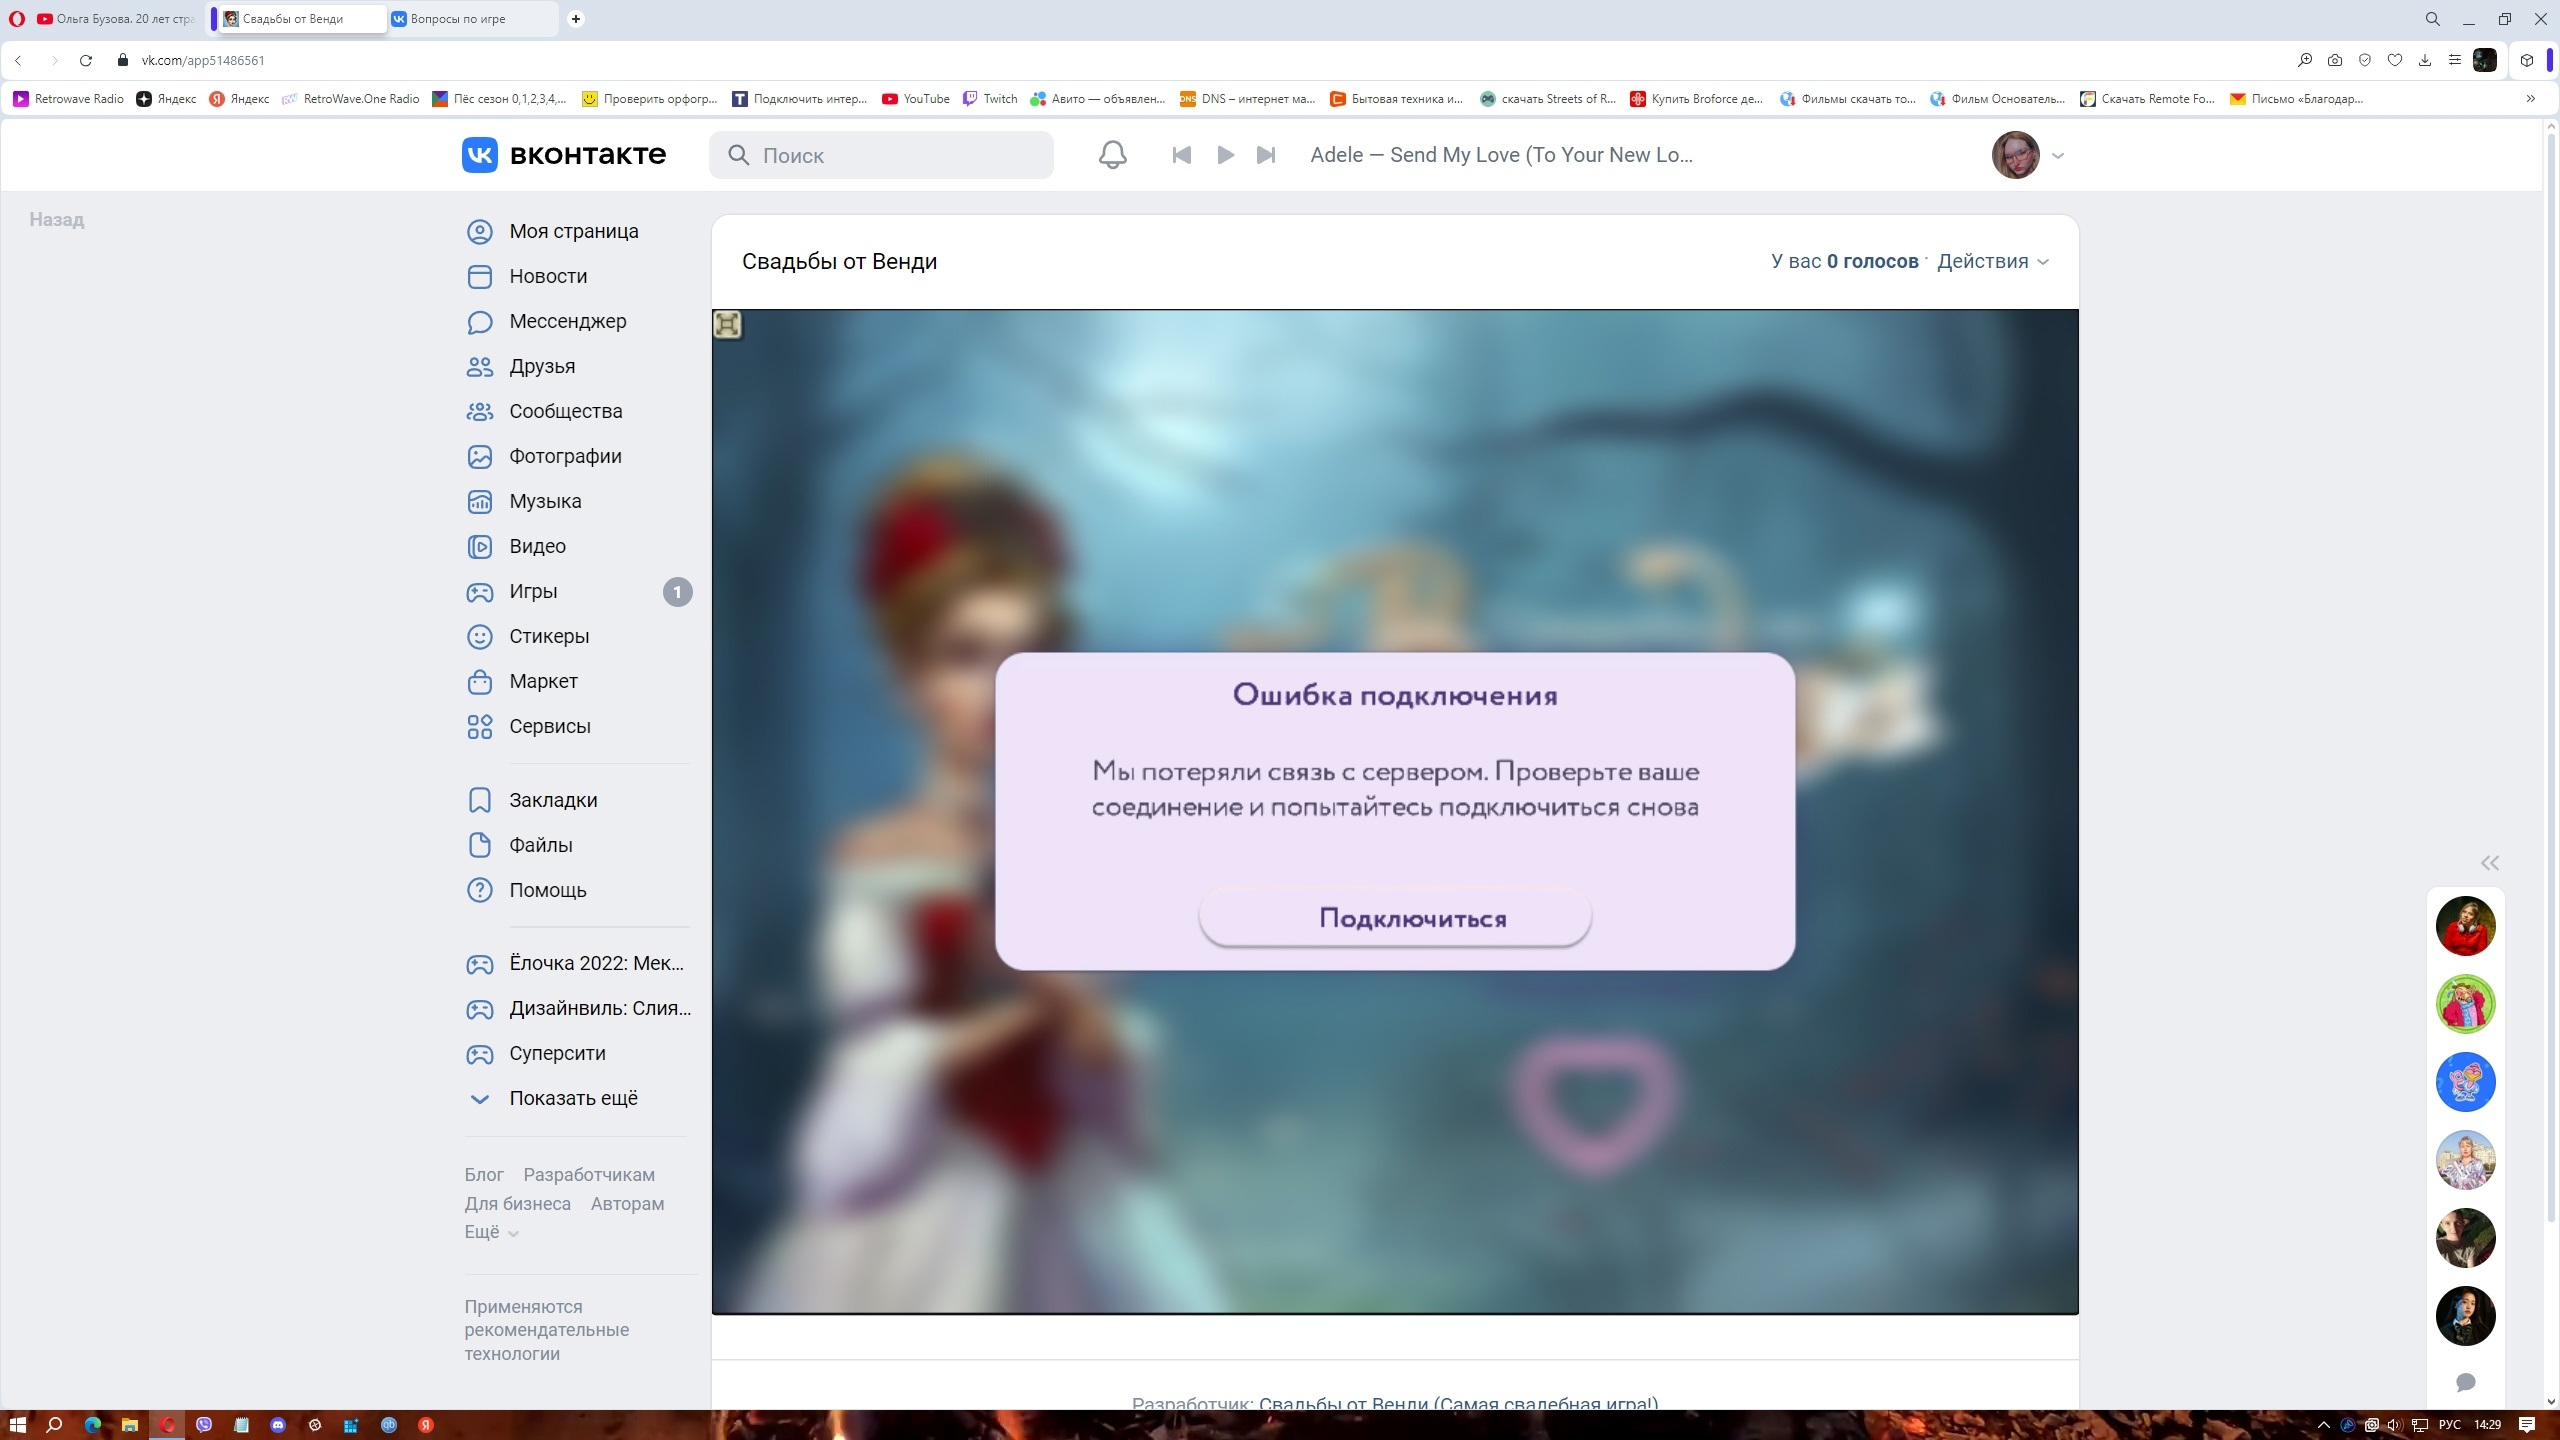Open Opera snapshot camera icon in address bar

(2335, 60)
